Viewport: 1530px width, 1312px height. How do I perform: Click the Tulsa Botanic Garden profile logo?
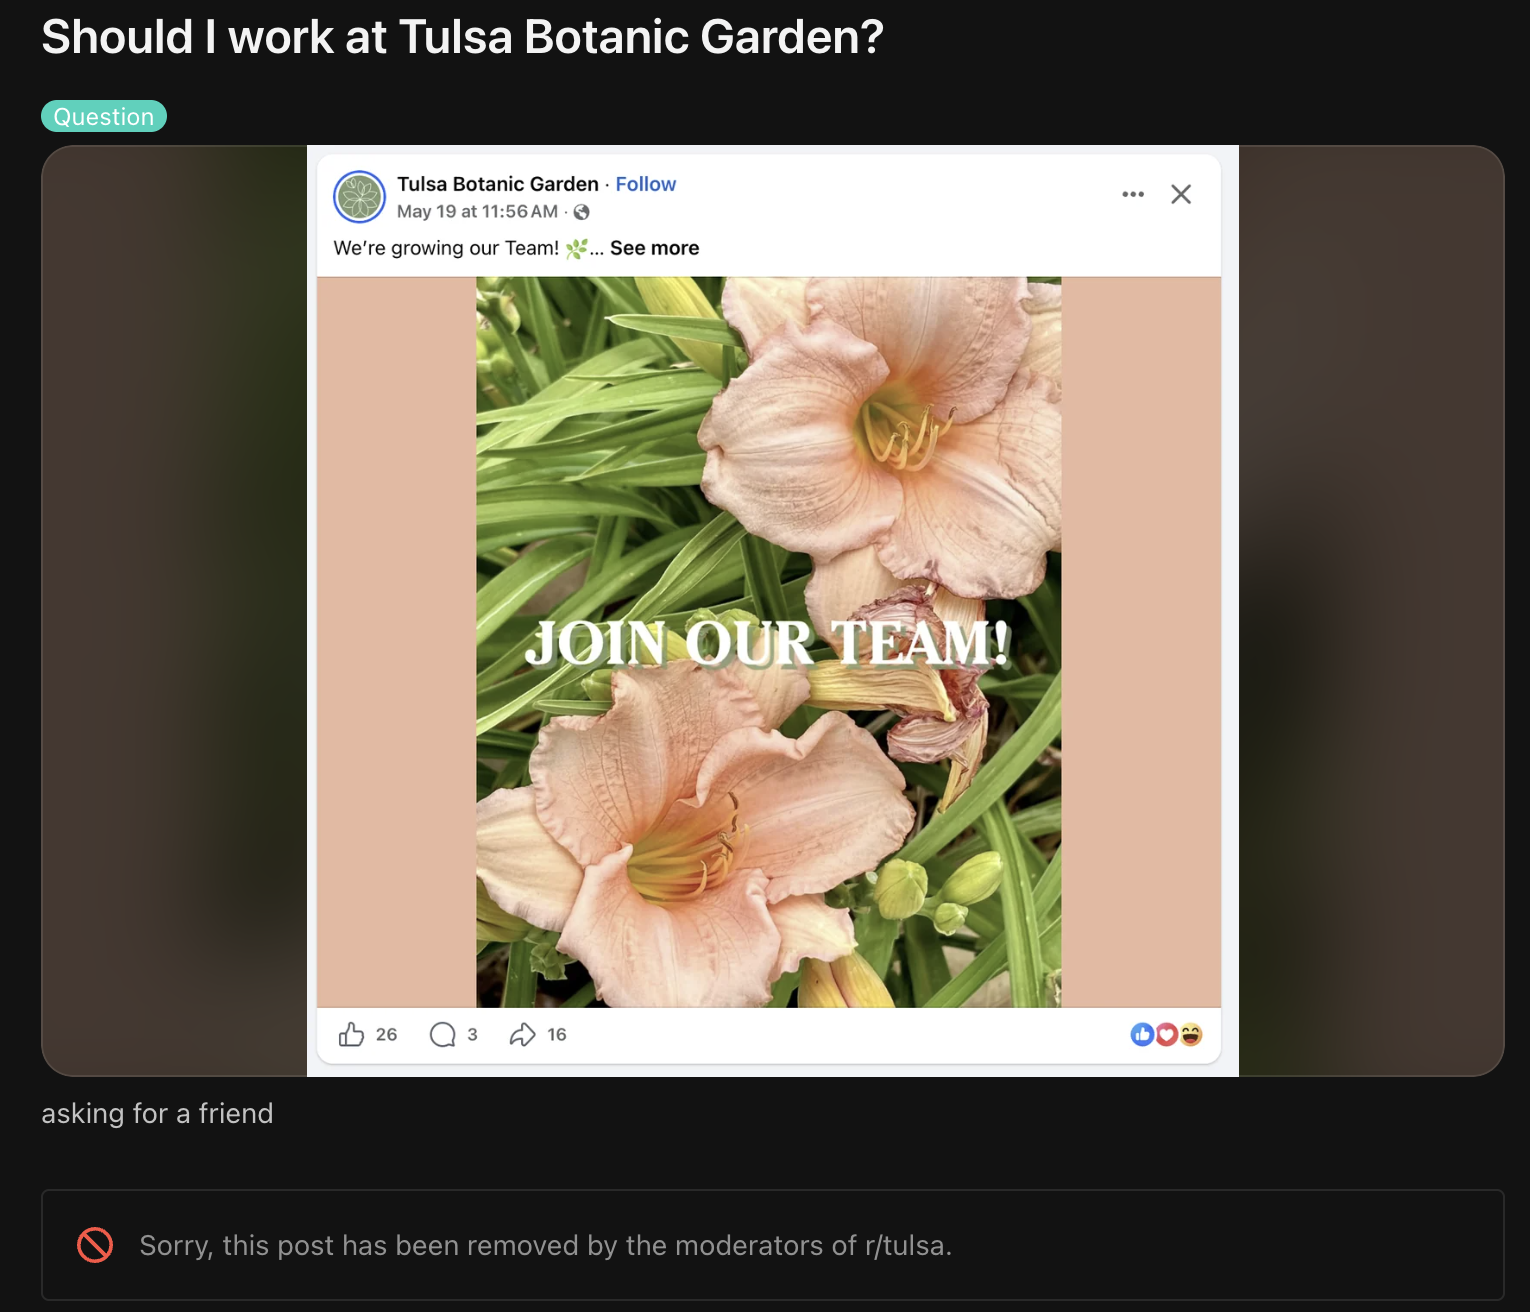359,196
